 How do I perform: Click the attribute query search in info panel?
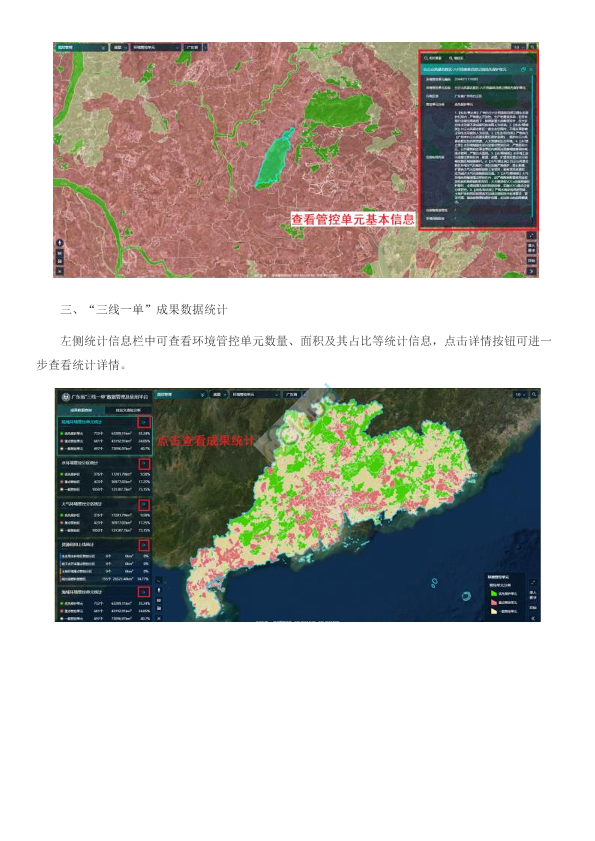tap(432, 58)
